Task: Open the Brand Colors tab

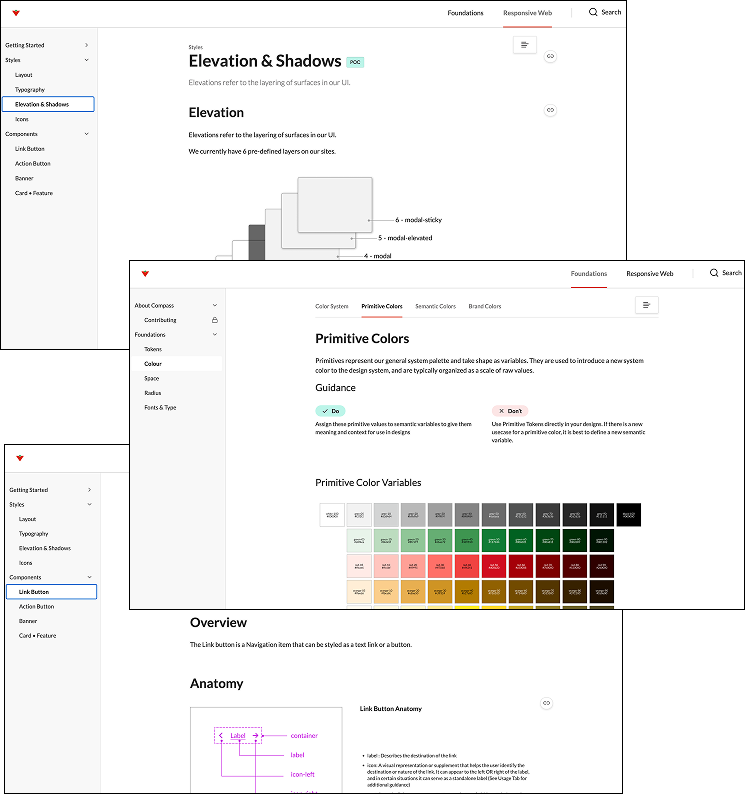Action: point(485,306)
